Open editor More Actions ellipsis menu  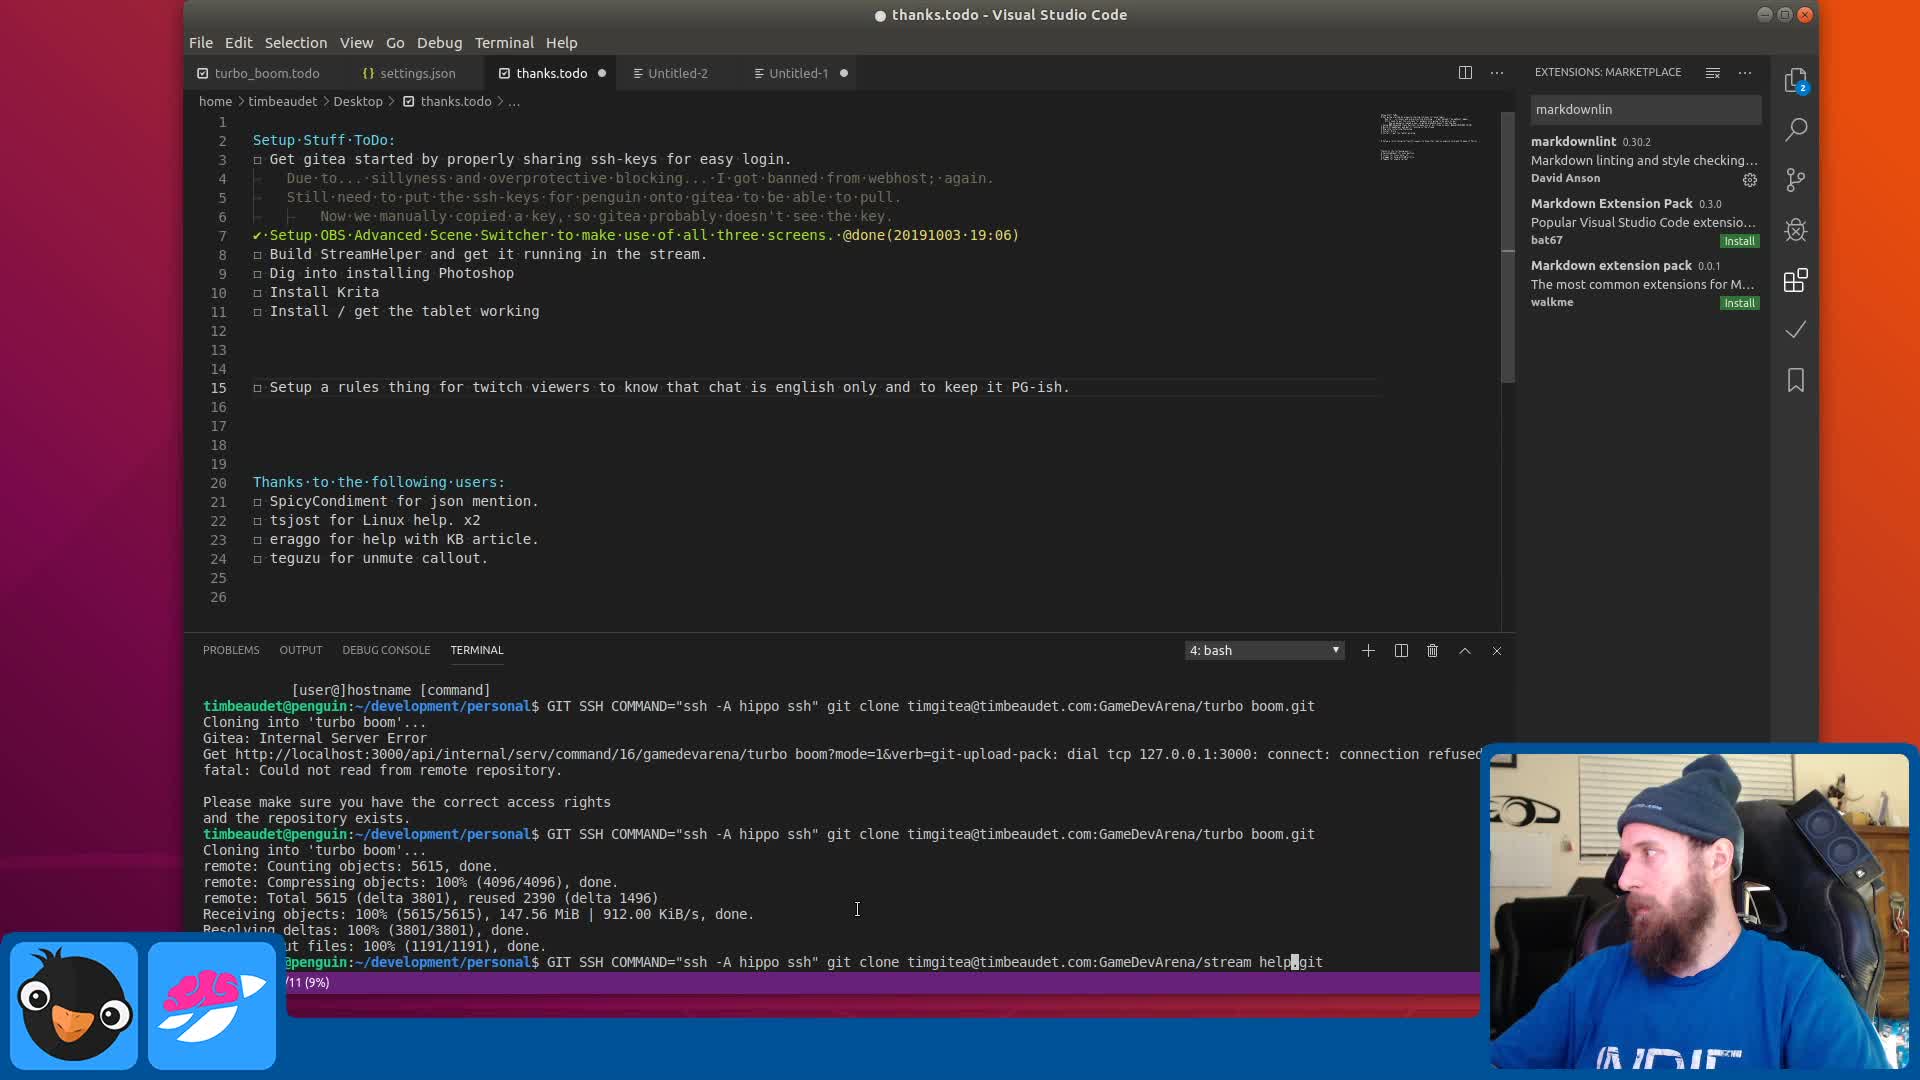tap(1497, 73)
